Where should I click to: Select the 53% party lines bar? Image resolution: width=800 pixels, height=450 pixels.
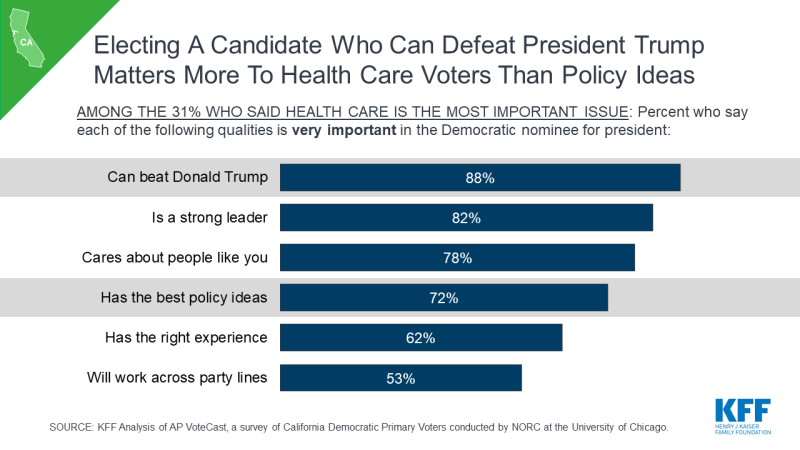401,378
